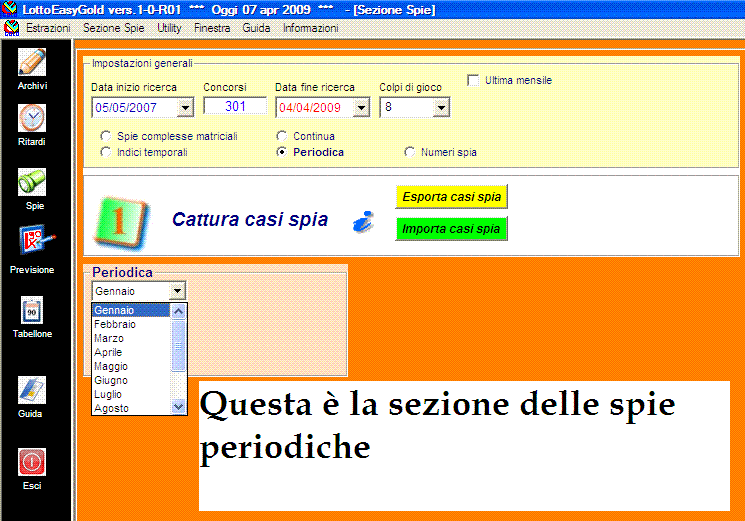
Task: Expand Data inizio ricerca date dropdown
Action: 185,108
